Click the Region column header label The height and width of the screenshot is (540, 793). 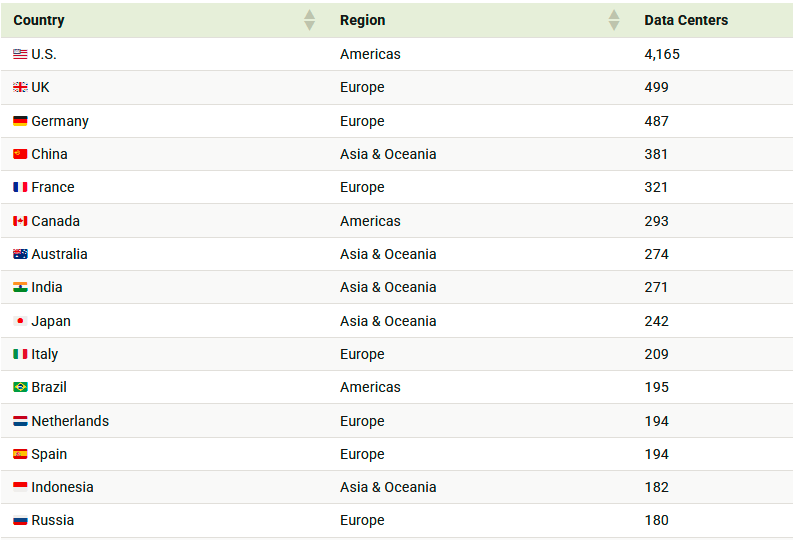click(x=362, y=20)
